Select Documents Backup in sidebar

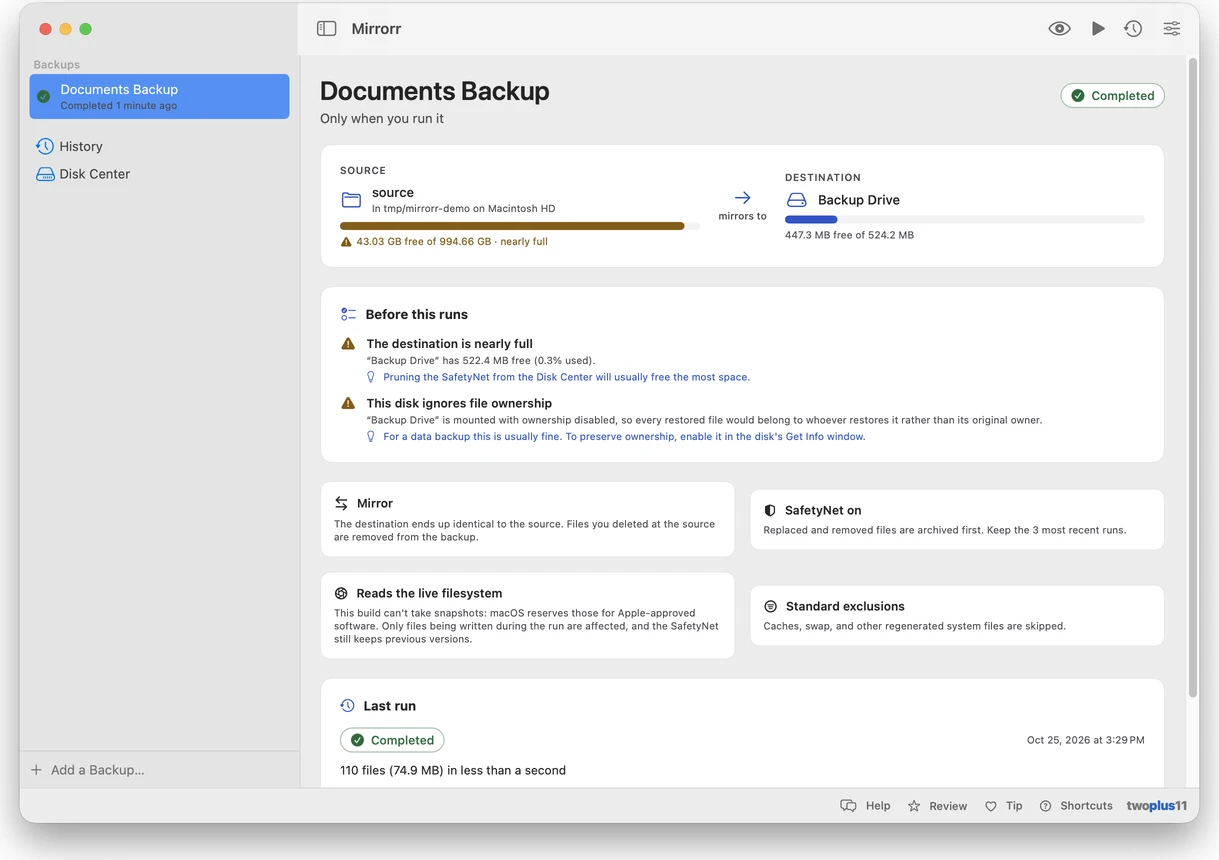coord(159,96)
